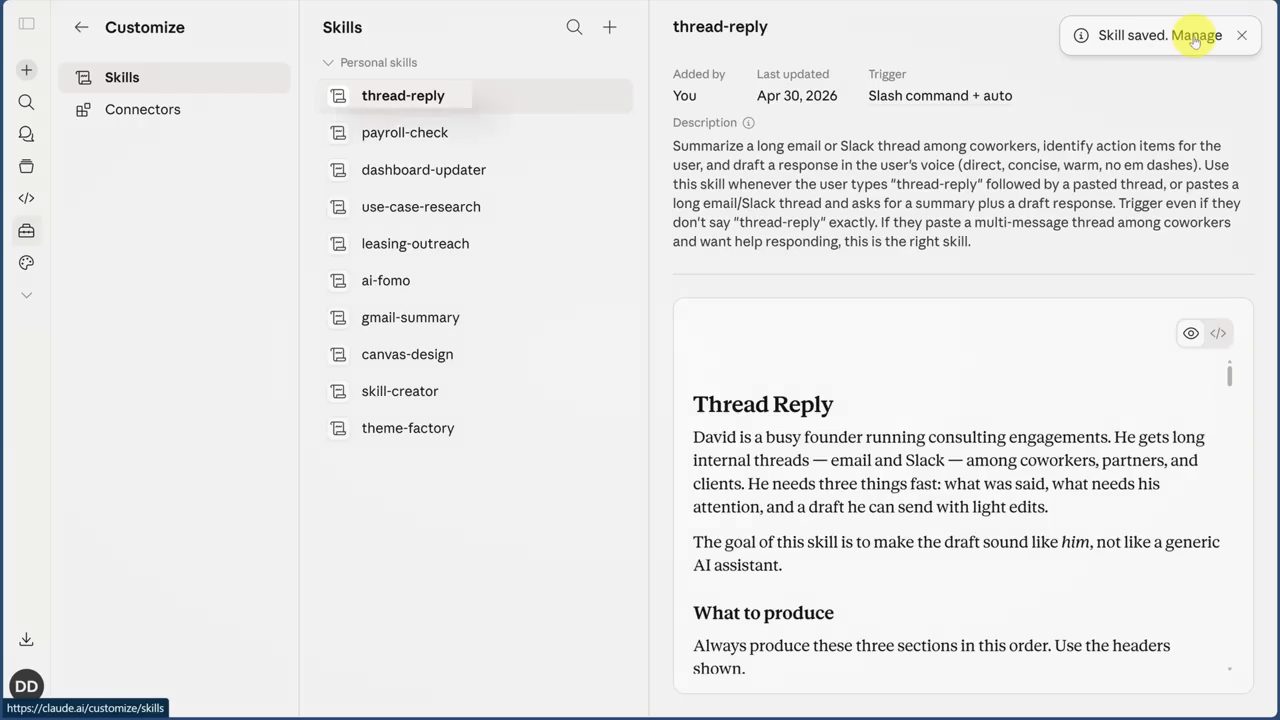Click Manage link in Skill saved toast

1197,35
